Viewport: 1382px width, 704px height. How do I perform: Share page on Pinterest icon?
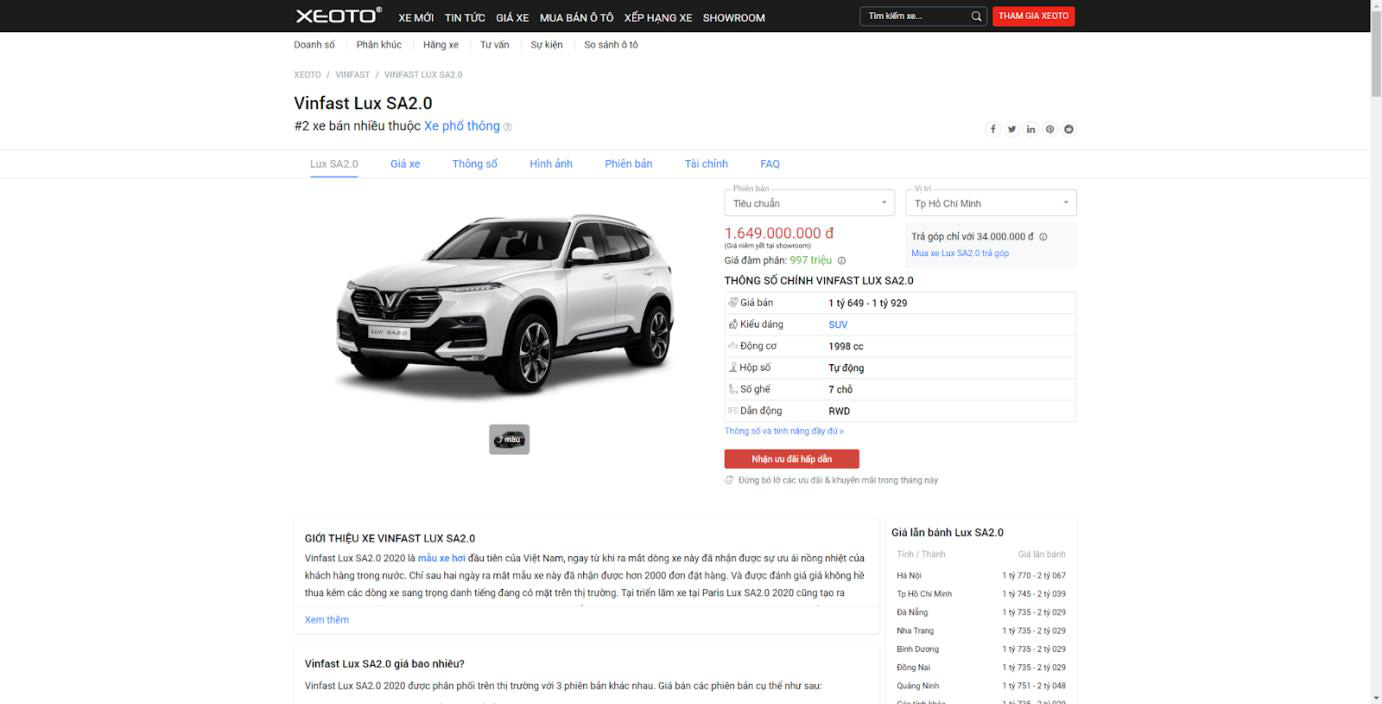[1050, 129]
